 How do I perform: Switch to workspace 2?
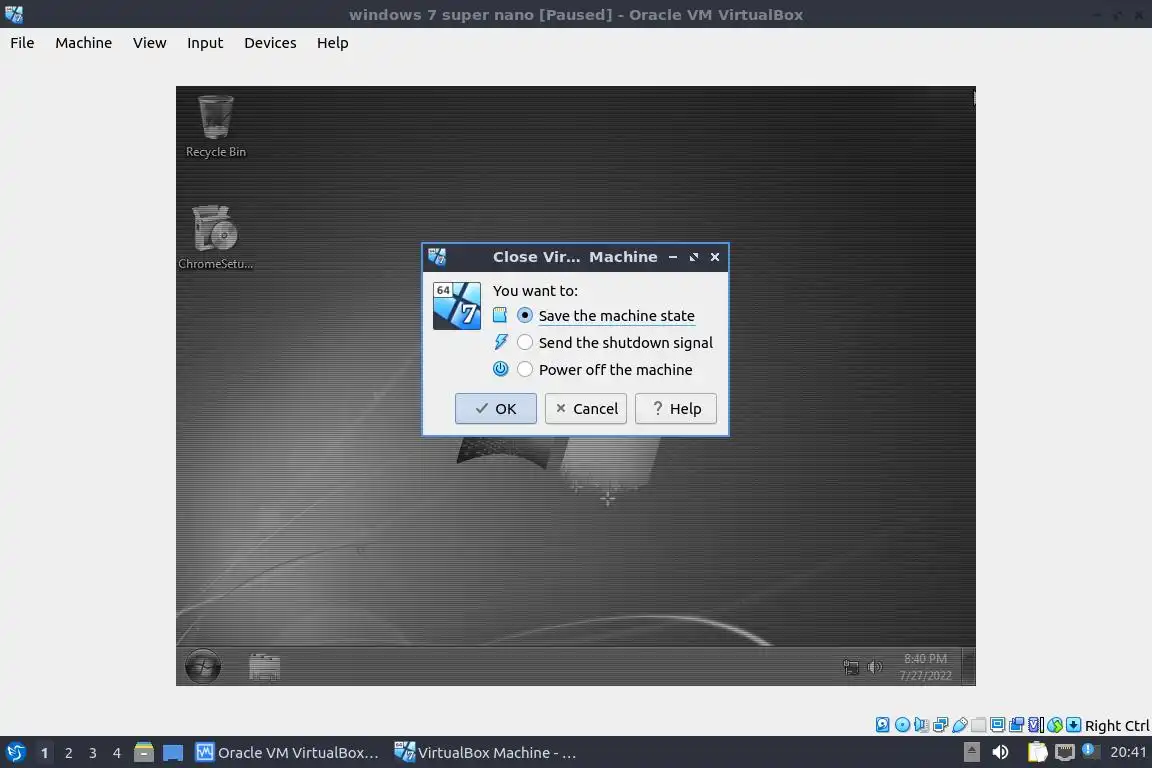click(x=68, y=753)
